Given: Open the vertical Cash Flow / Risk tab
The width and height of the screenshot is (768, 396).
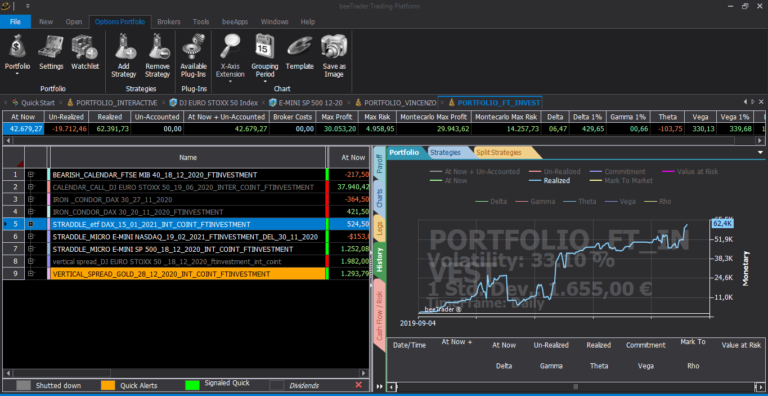Looking at the screenshot, I should coord(379,316).
